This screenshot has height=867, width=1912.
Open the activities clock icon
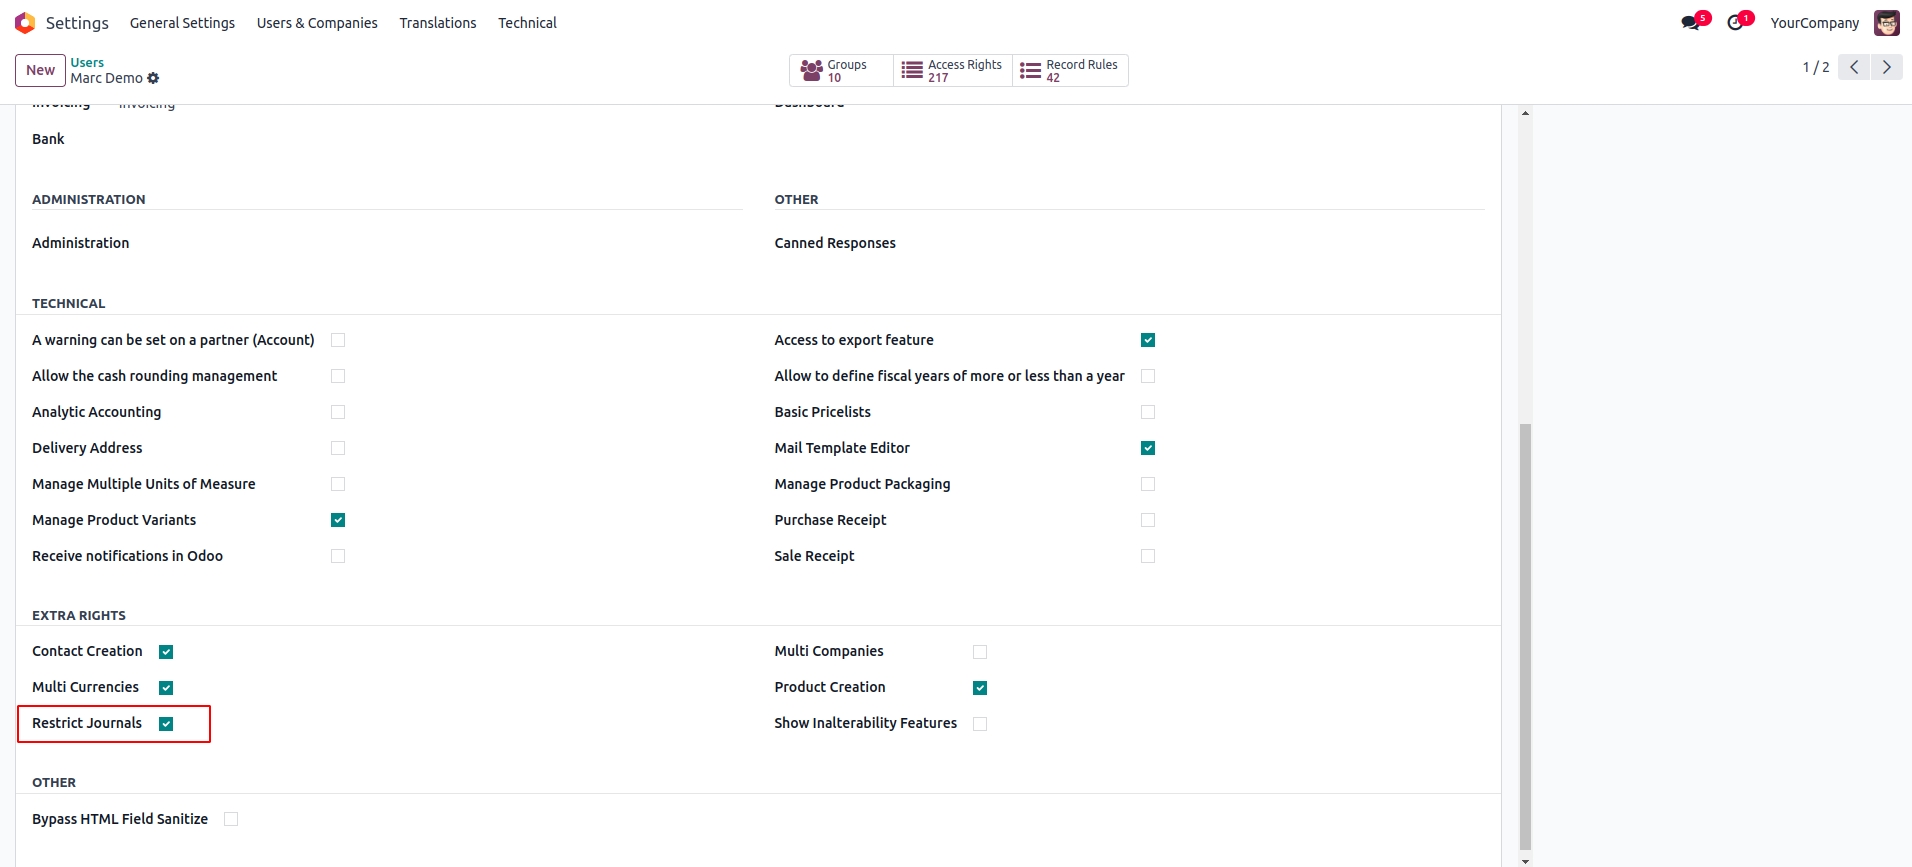1736,23
